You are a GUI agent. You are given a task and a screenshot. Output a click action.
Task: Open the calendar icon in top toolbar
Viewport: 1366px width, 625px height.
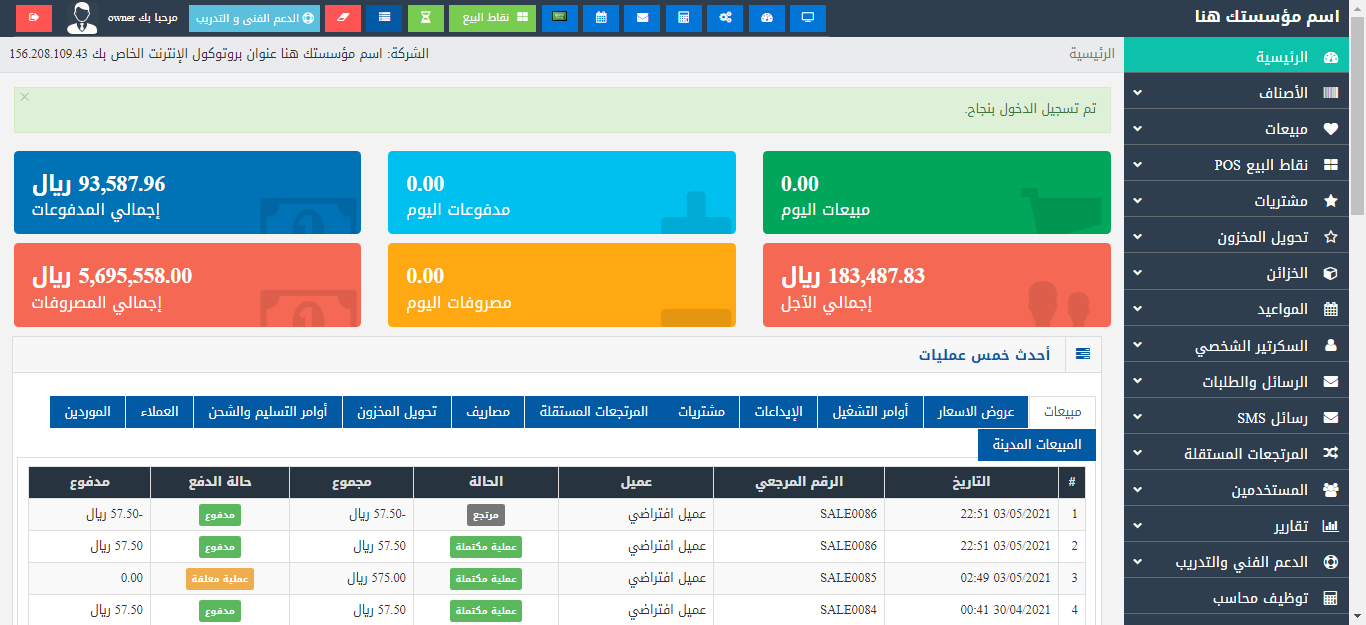601,18
